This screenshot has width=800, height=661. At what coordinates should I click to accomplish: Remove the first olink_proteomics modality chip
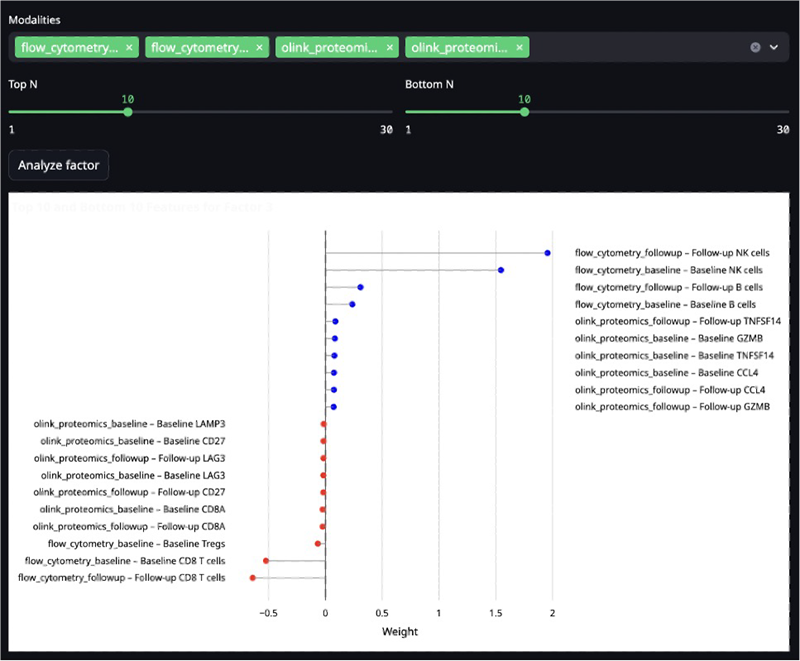389,47
